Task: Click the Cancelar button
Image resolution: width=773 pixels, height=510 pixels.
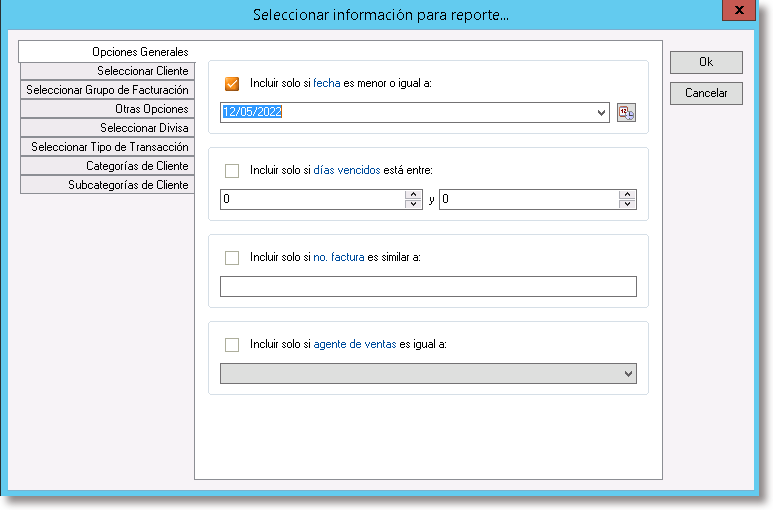Action: (x=706, y=93)
